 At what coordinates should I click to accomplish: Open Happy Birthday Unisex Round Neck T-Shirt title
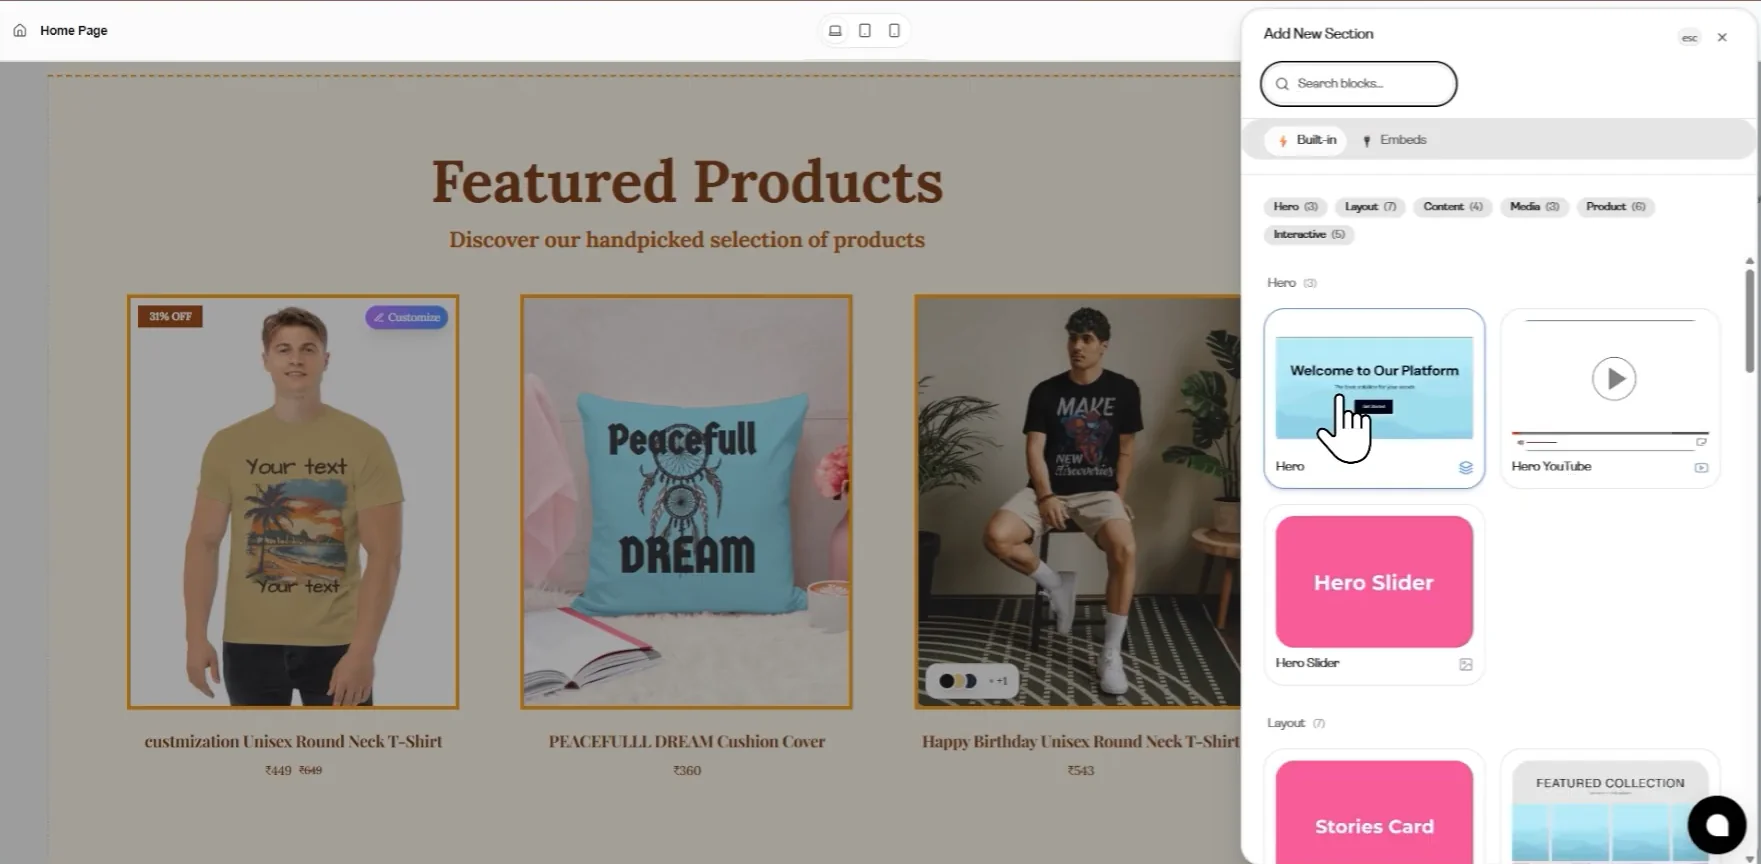tap(1080, 742)
